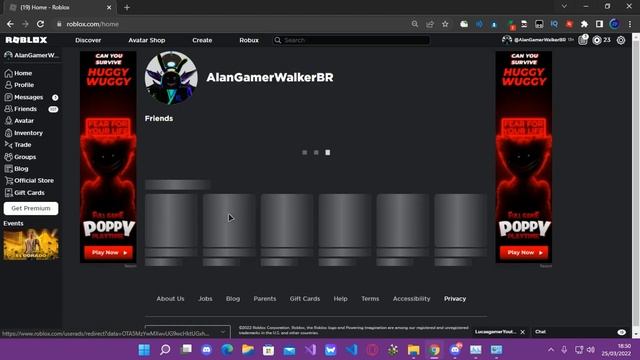This screenshot has width=640, height=360.
Task: Open the notifications icon in Roblox header
Action: coord(583,40)
